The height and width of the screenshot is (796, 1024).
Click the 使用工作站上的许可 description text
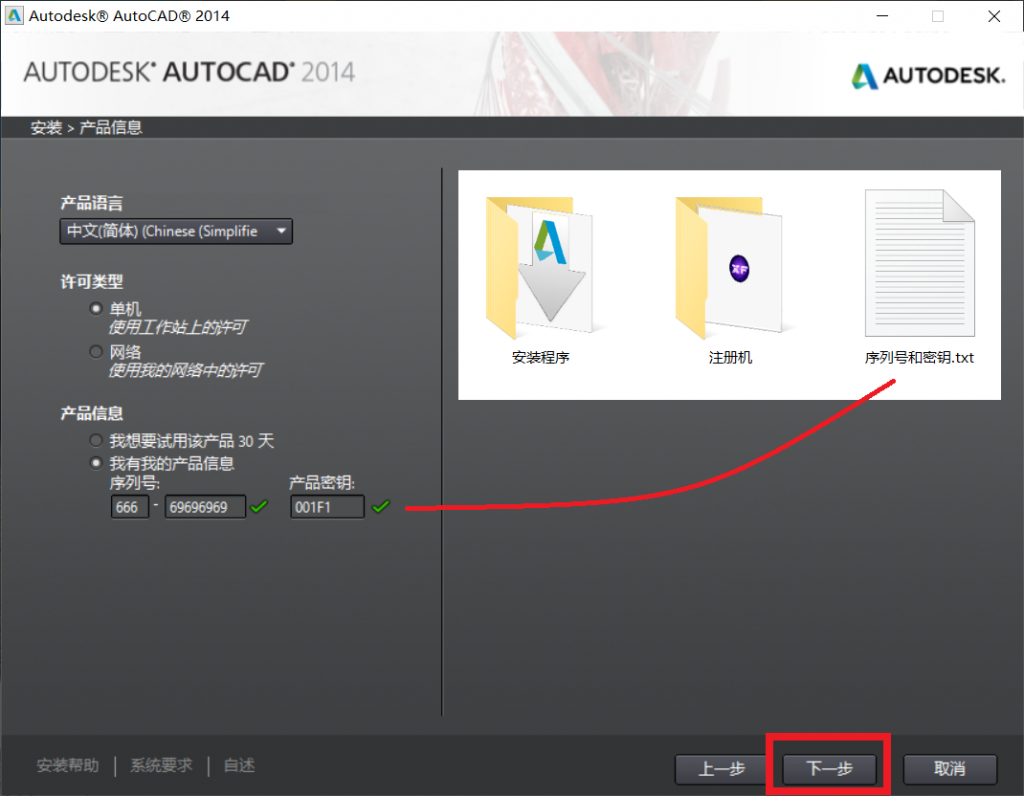coord(178,327)
